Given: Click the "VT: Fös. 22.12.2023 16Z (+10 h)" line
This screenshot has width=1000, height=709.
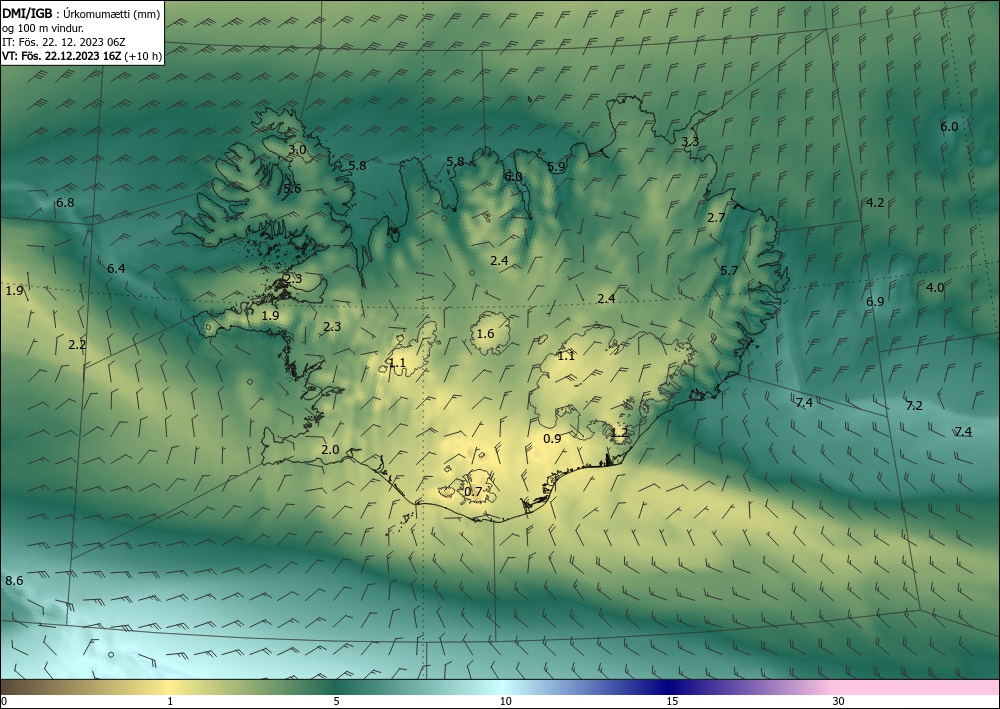Looking at the screenshot, I should (x=82, y=56).
